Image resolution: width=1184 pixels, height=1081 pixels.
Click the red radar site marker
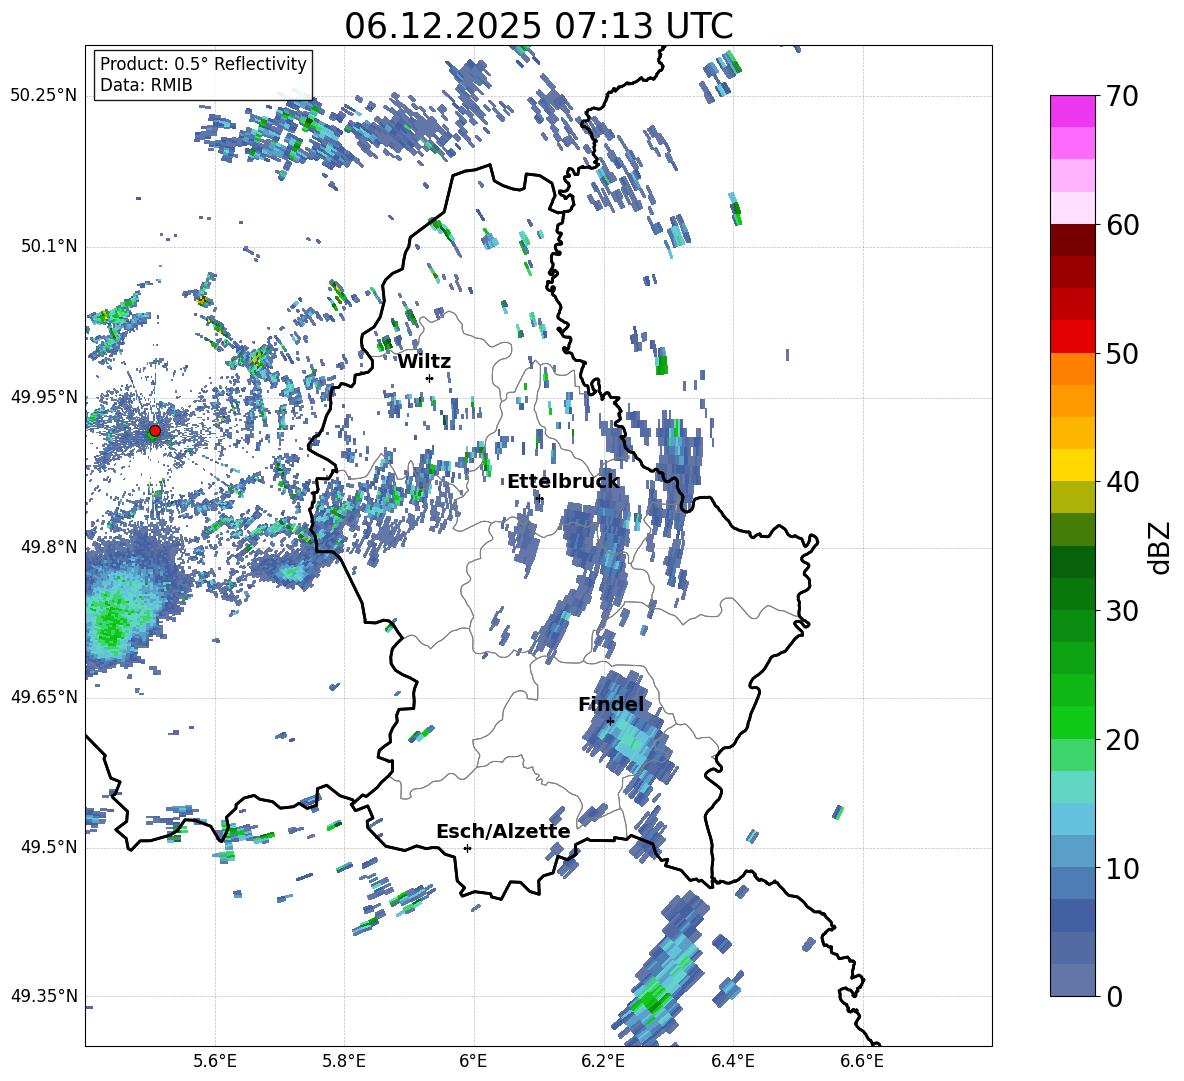click(x=155, y=431)
